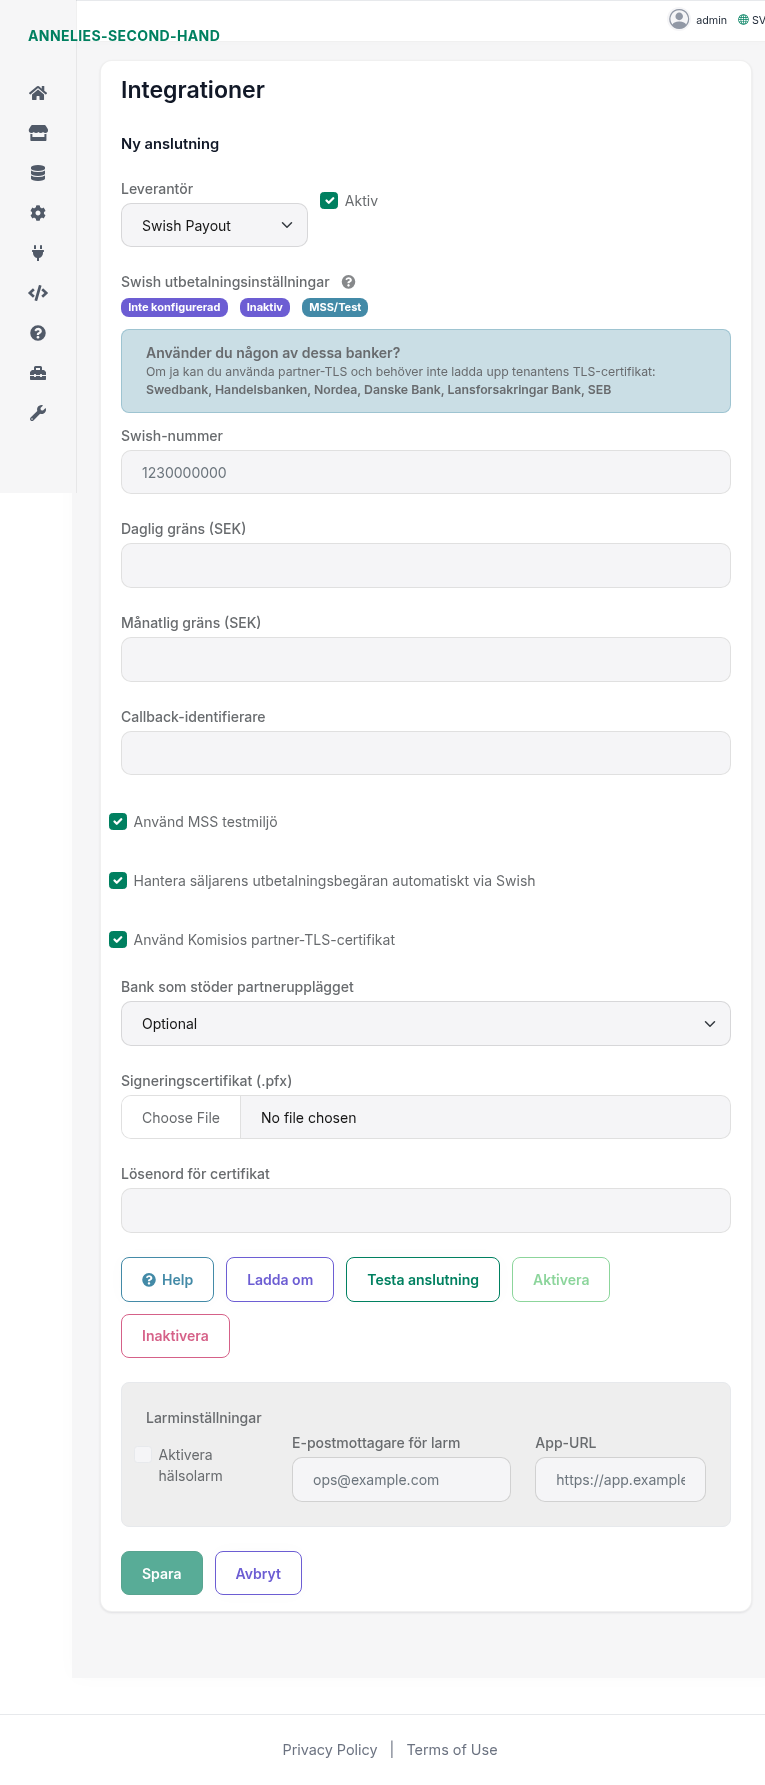The width and height of the screenshot is (765, 1785).
Task: Expand the Bank som stöder partnerupplägget dropdown
Action: [x=425, y=1023]
